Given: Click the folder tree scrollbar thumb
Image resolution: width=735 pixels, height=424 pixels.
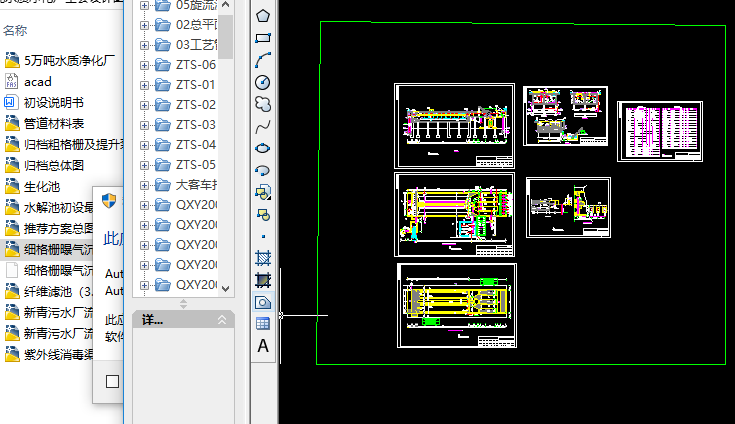Looking at the screenshot, I should pyautogui.click(x=225, y=37).
